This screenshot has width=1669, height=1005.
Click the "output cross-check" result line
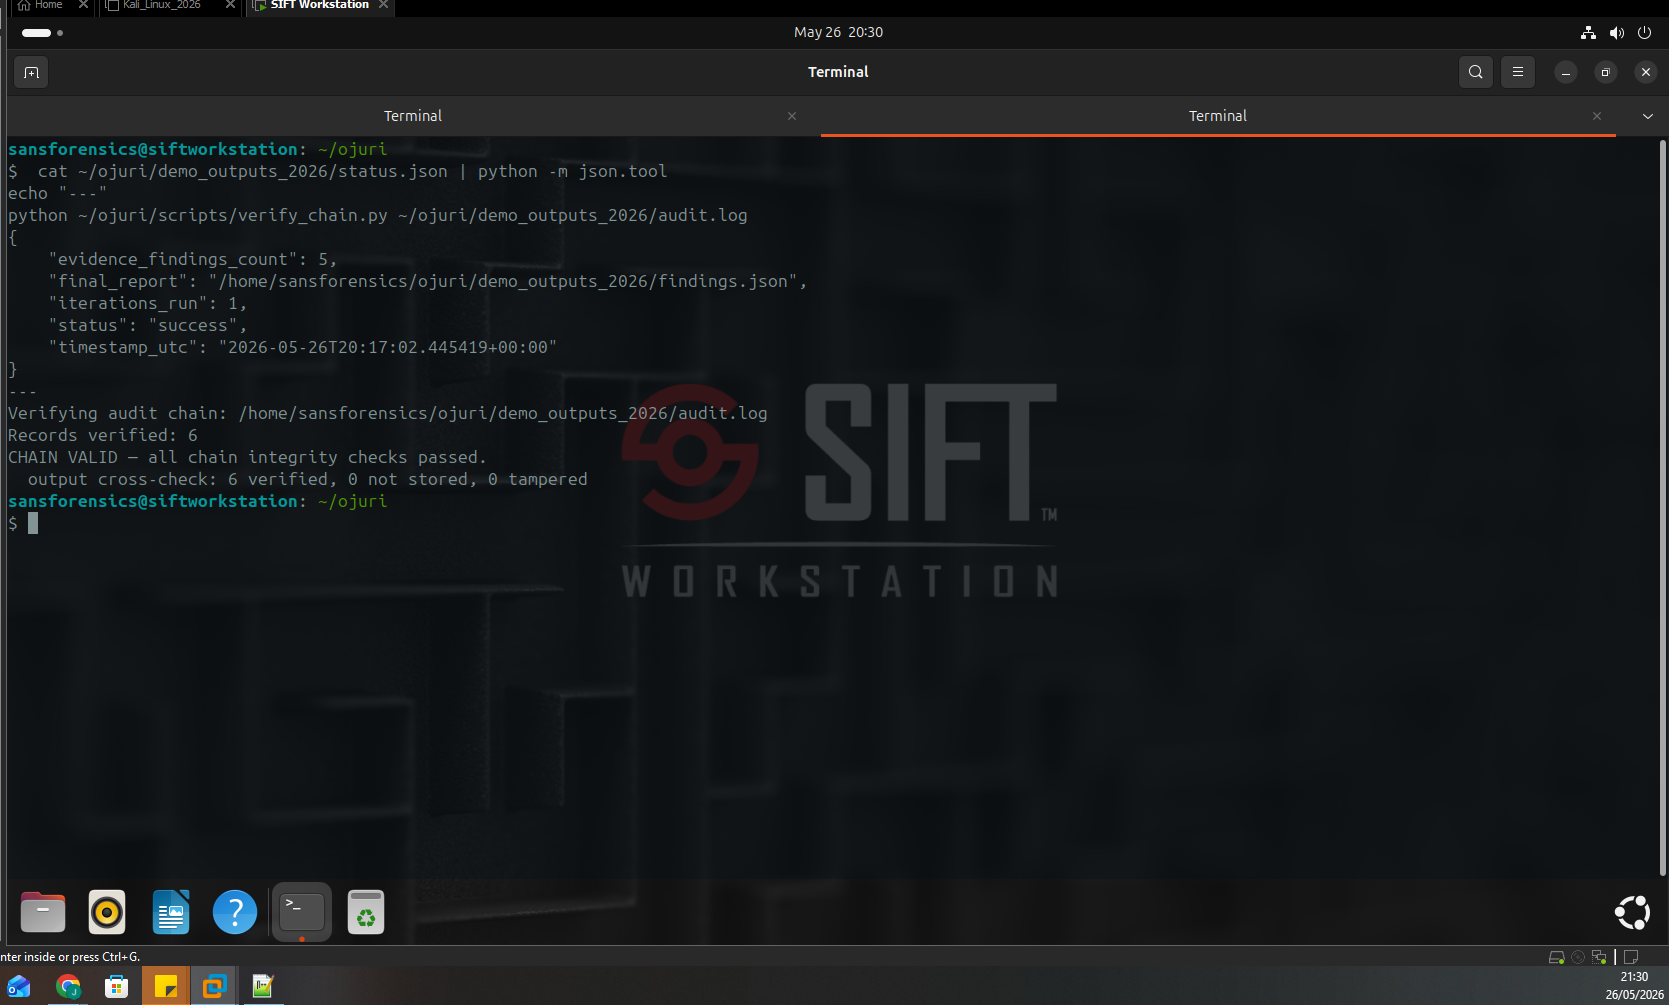click(307, 479)
